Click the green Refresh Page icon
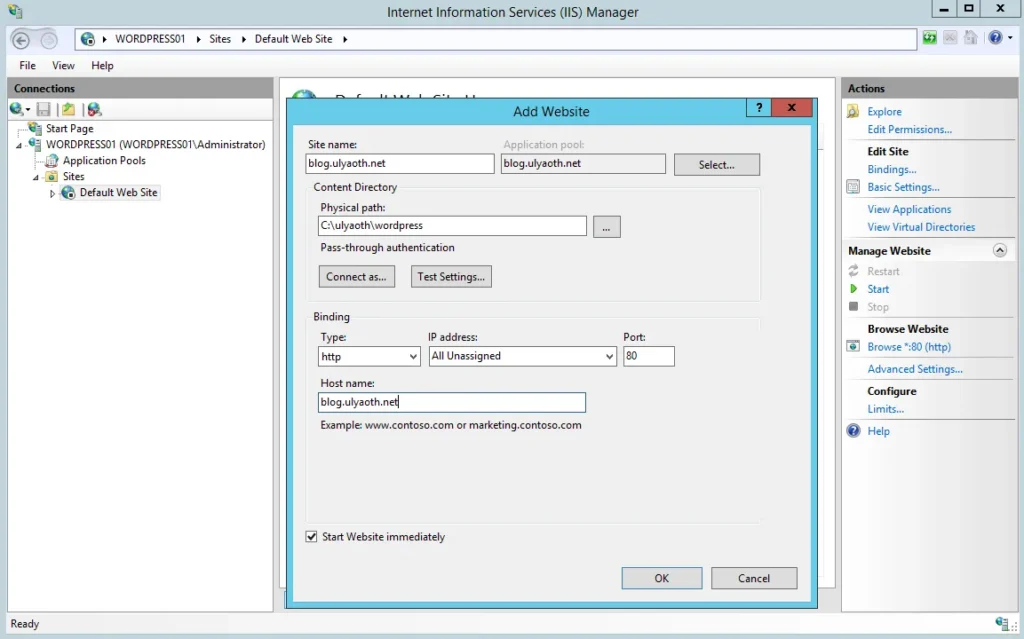 click(x=930, y=38)
